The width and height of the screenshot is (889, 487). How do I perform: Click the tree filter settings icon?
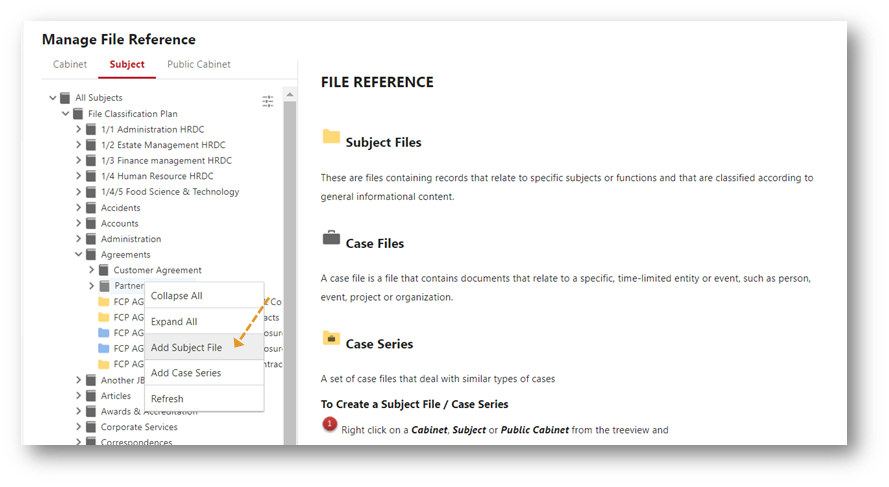pyautogui.click(x=268, y=101)
